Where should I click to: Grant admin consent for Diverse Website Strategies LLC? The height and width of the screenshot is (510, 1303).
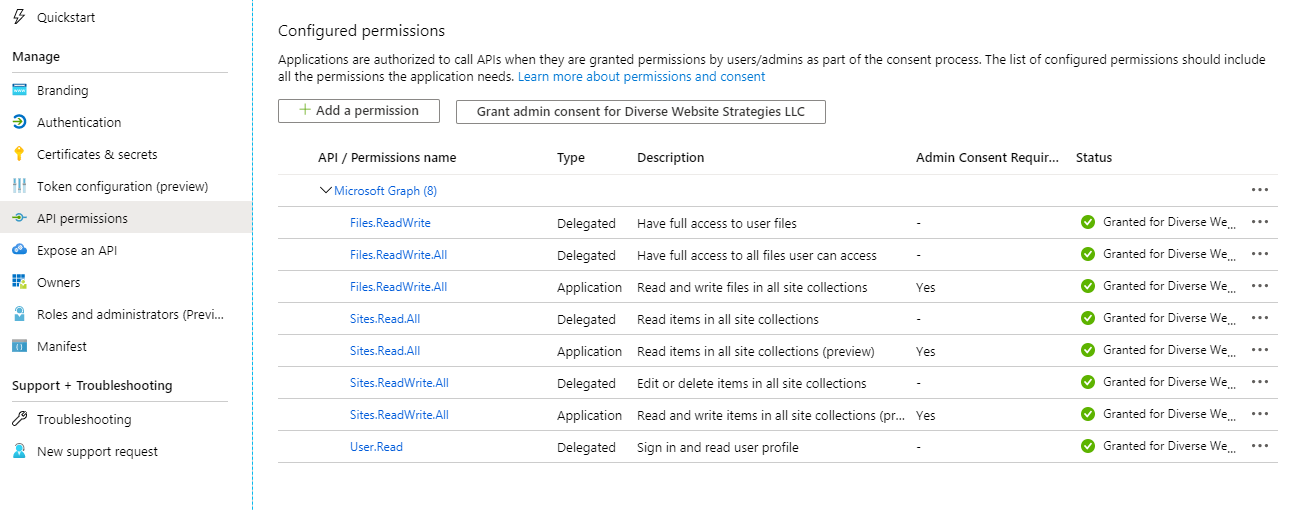[641, 111]
